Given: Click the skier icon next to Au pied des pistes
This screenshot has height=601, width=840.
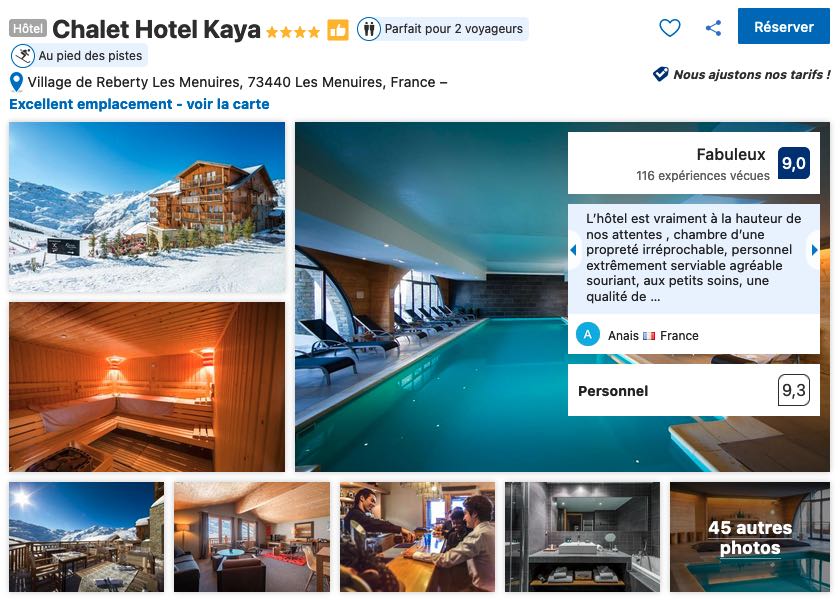Looking at the screenshot, I should point(23,56).
